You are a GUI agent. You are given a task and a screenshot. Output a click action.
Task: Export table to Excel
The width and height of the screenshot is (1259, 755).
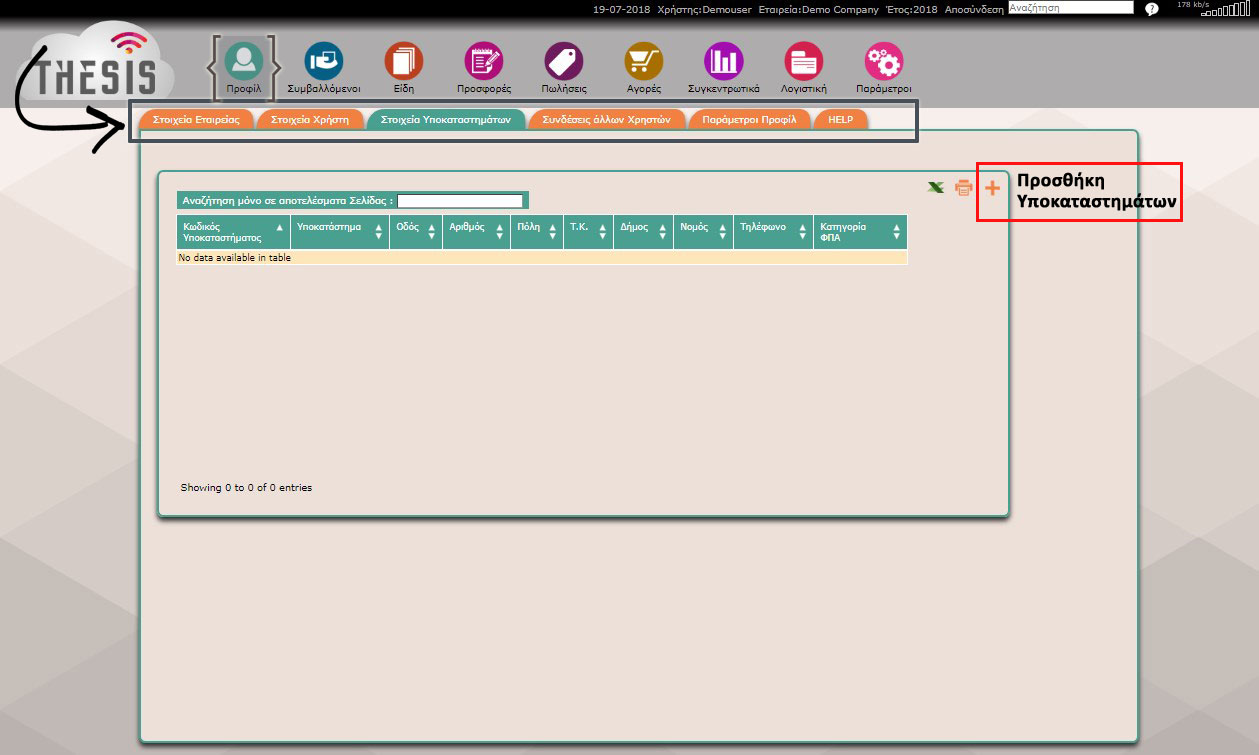[x=936, y=187]
